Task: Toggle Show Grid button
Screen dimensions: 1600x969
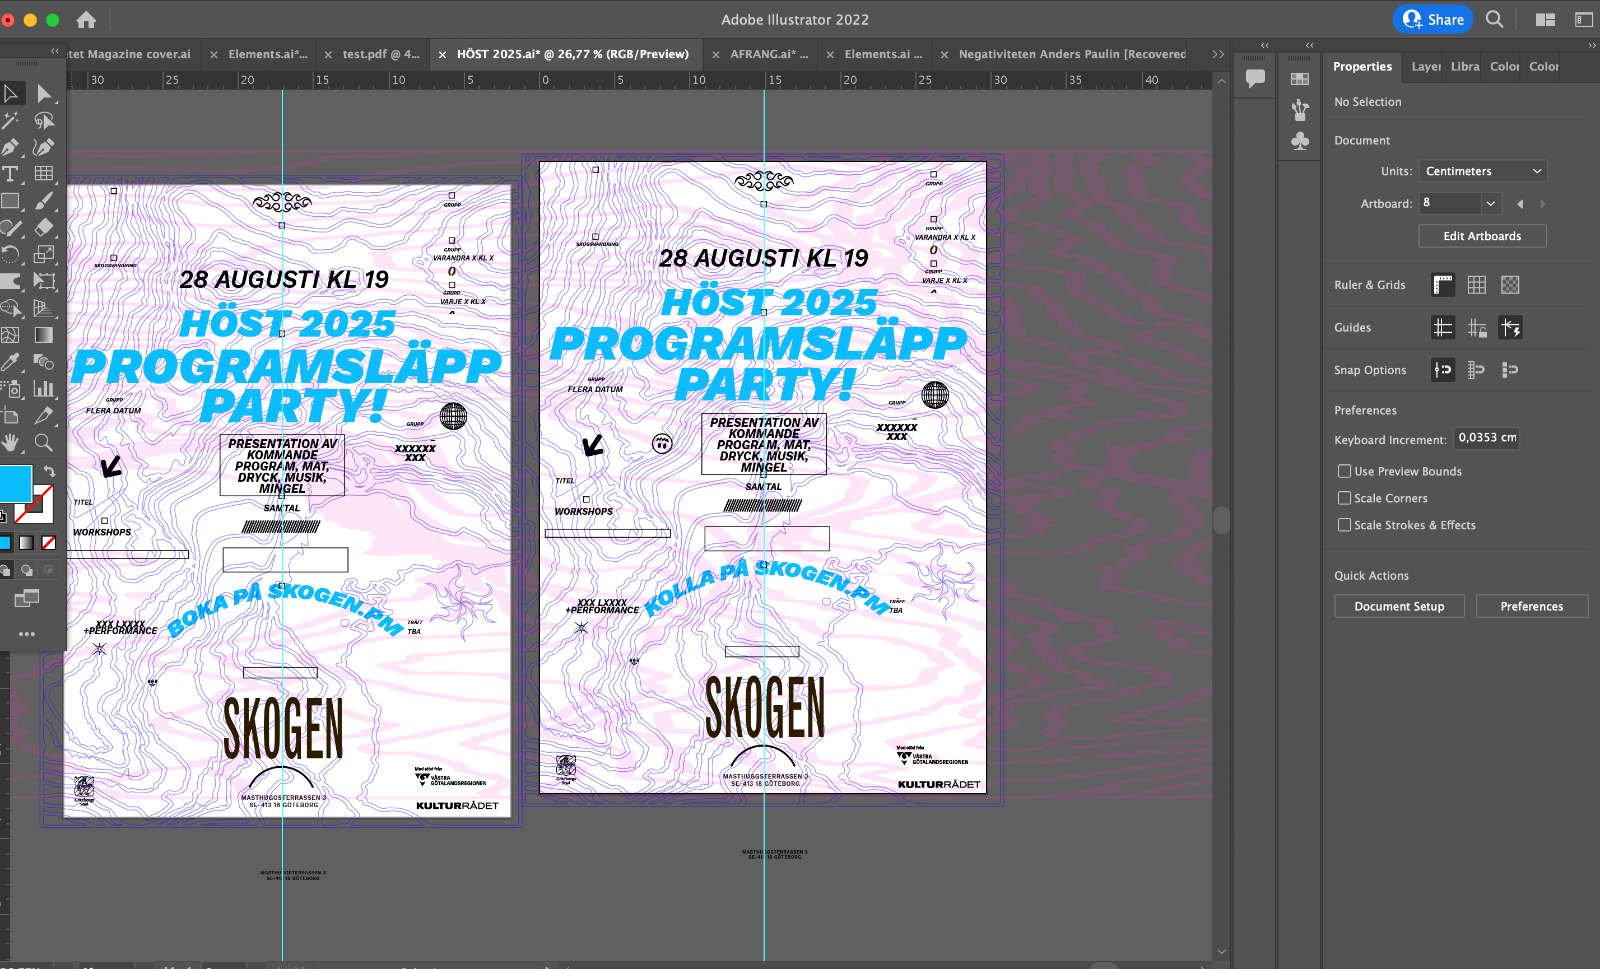Action: pyautogui.click(x=1477, y=285)
